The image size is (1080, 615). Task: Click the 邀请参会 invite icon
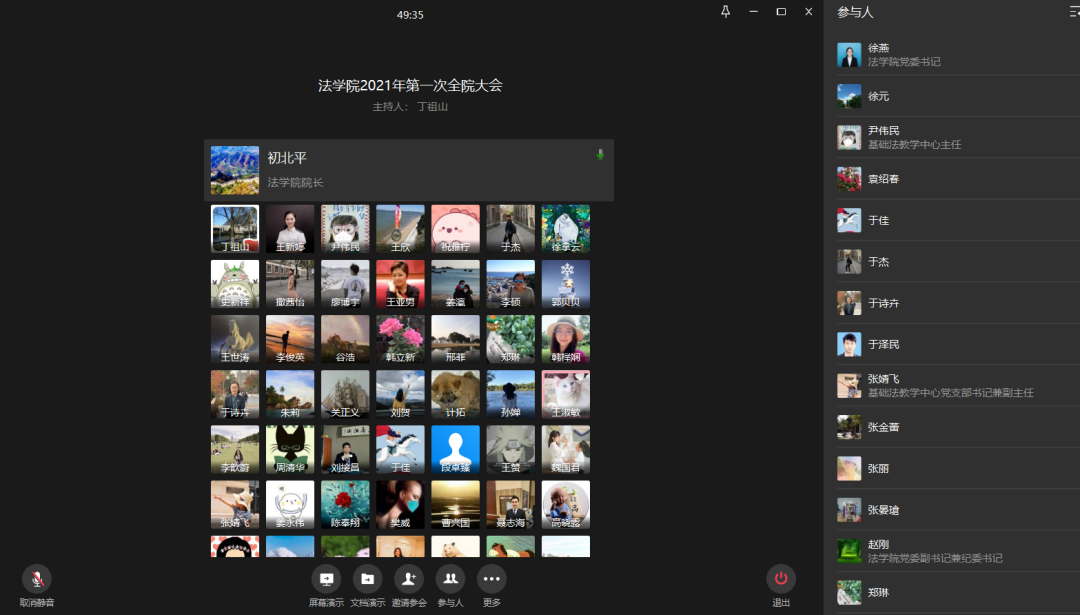point(408,579)
